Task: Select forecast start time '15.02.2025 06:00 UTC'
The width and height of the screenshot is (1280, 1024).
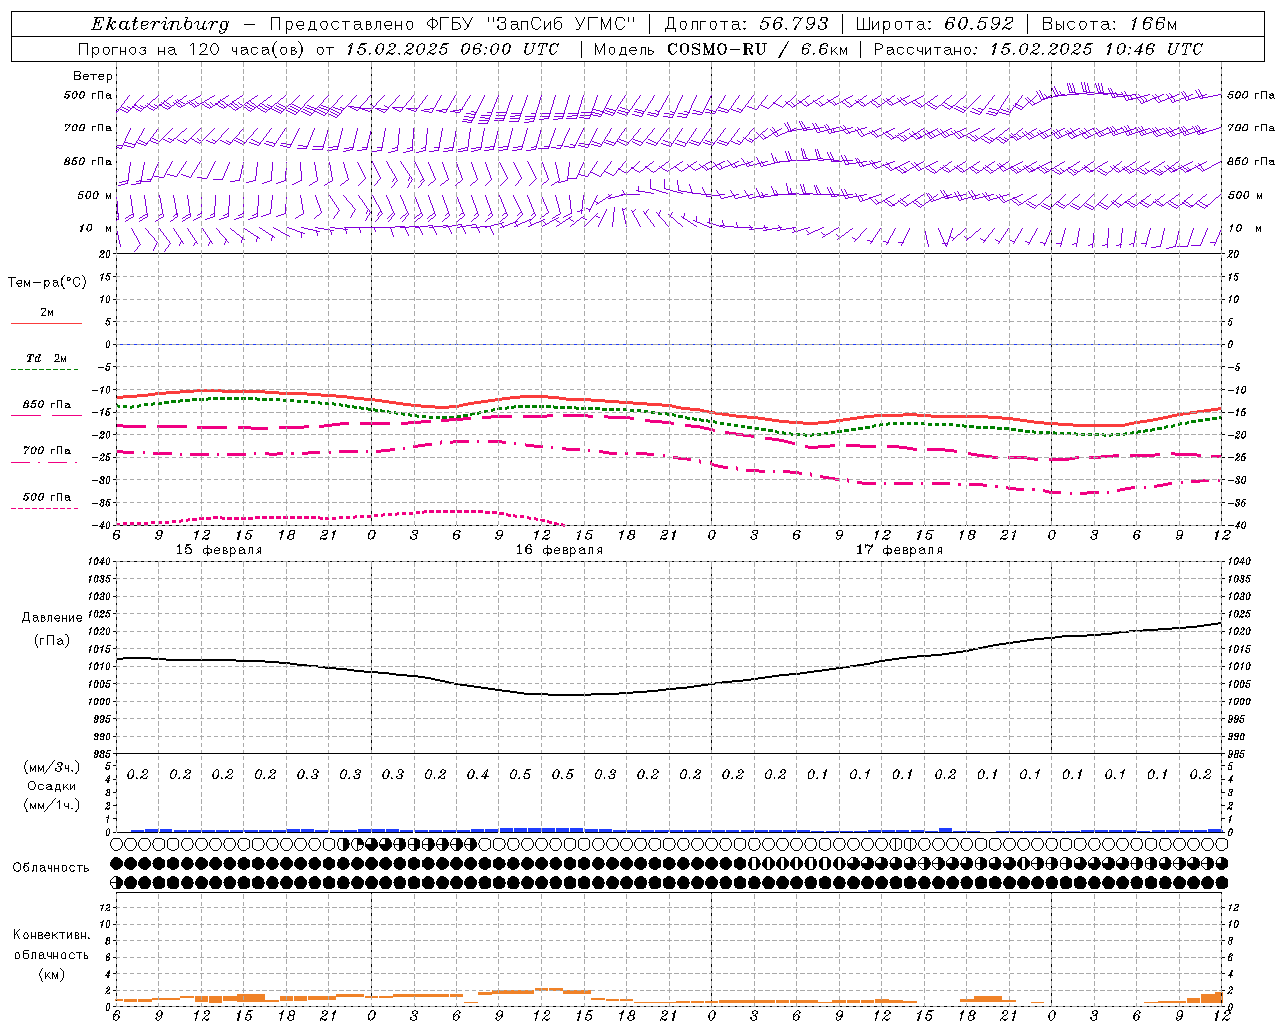Action: 452,49
